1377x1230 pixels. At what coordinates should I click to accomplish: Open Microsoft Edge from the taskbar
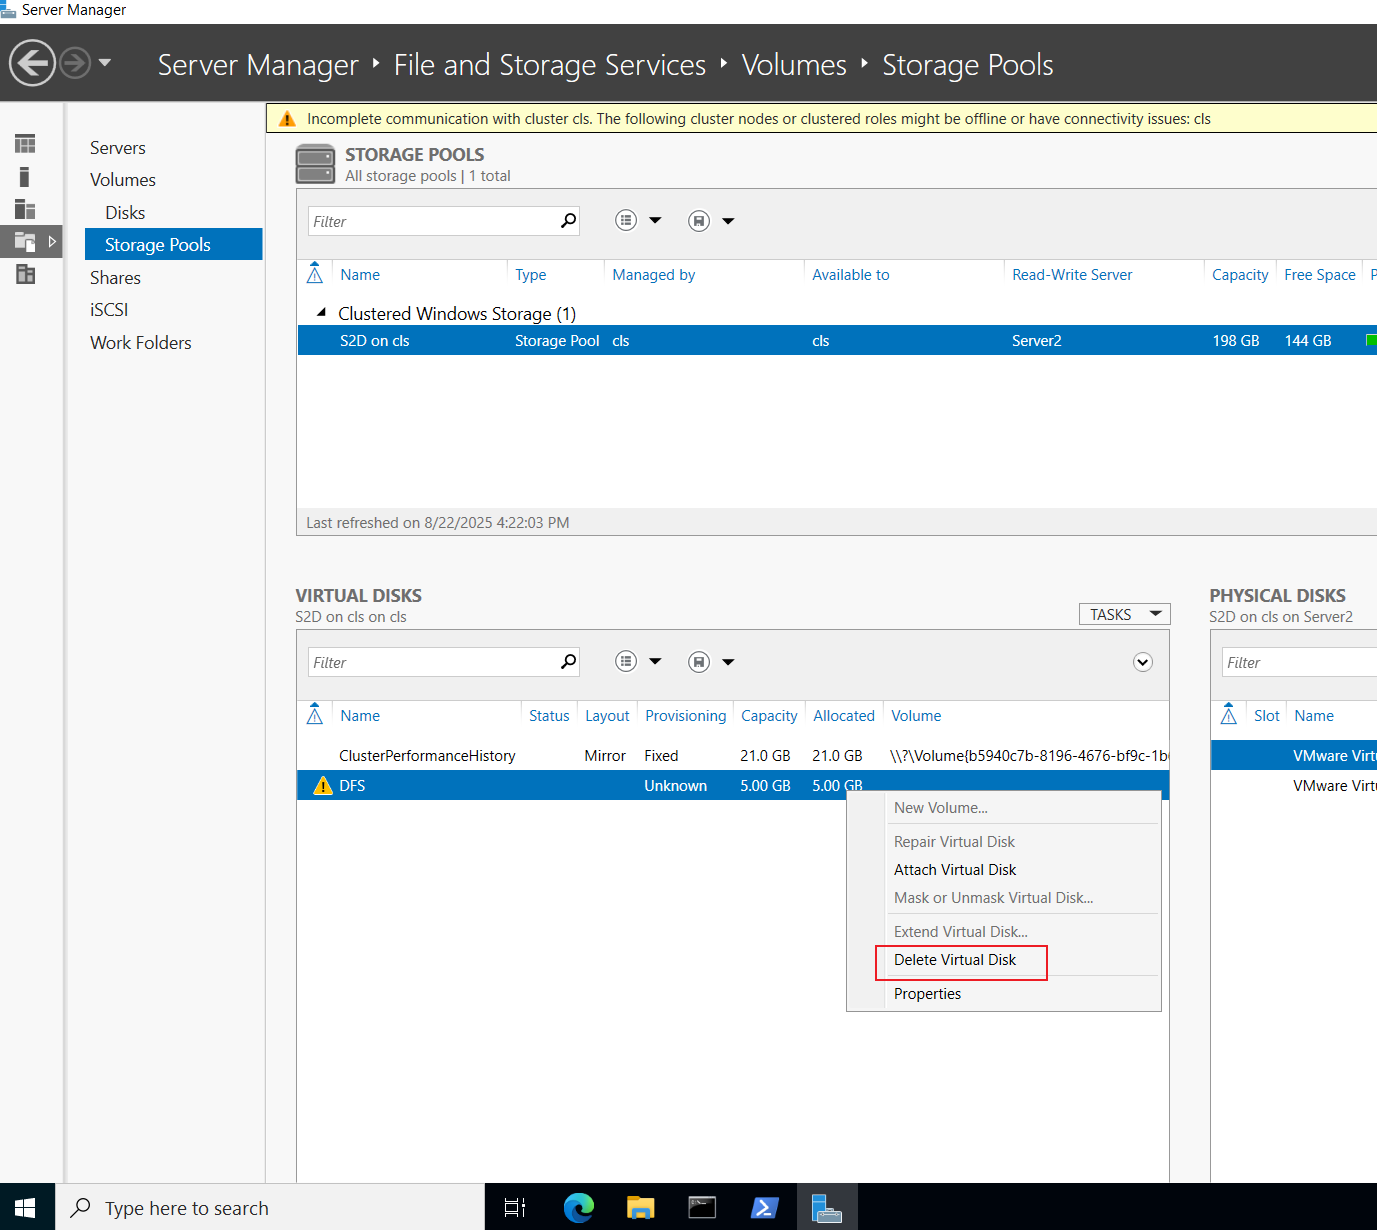coord(578,1208)
